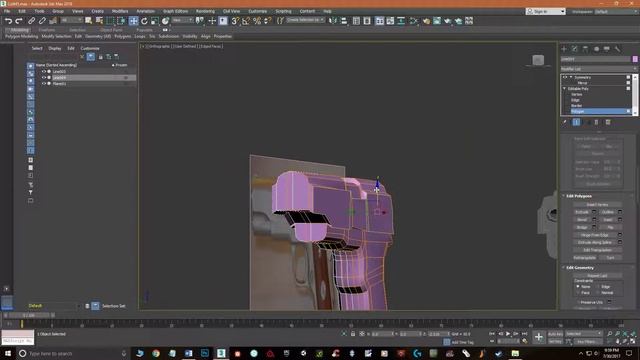640x360 pixels.
Task: Open the Display panel tab
Action: [607, 49]
